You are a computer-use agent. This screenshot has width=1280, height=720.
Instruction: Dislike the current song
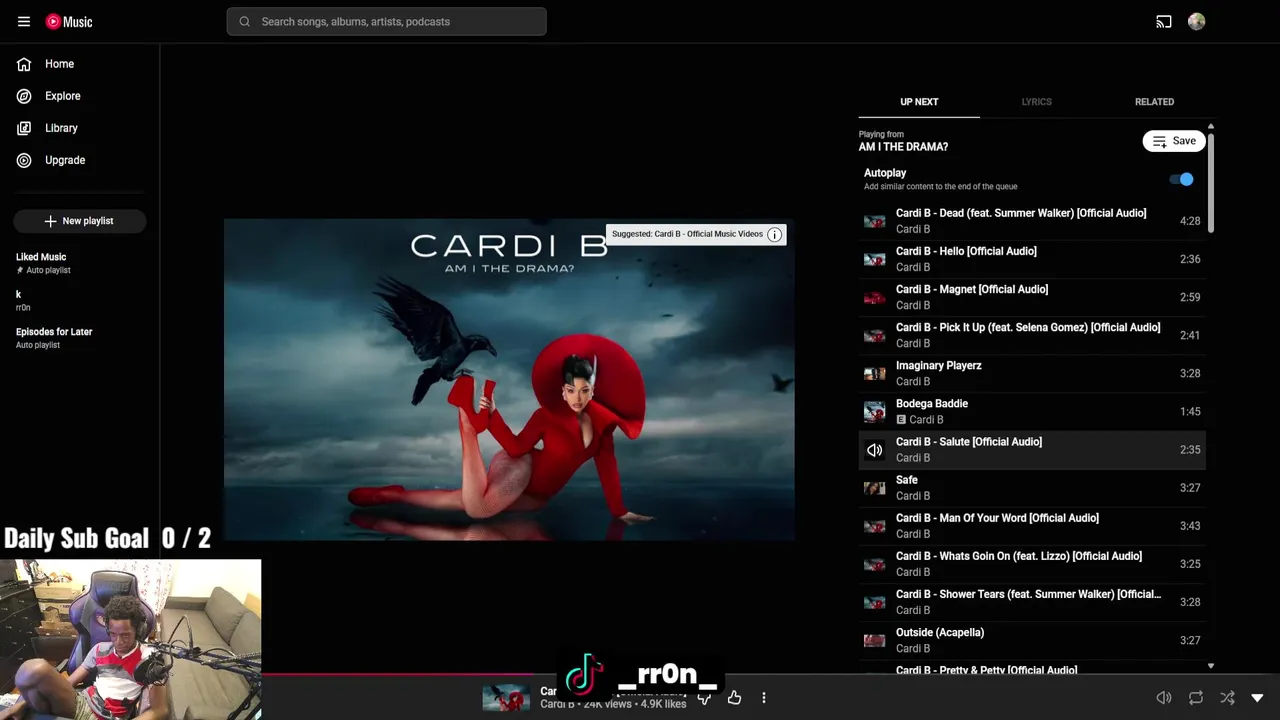pyautogui.click(x=704, y=698)
